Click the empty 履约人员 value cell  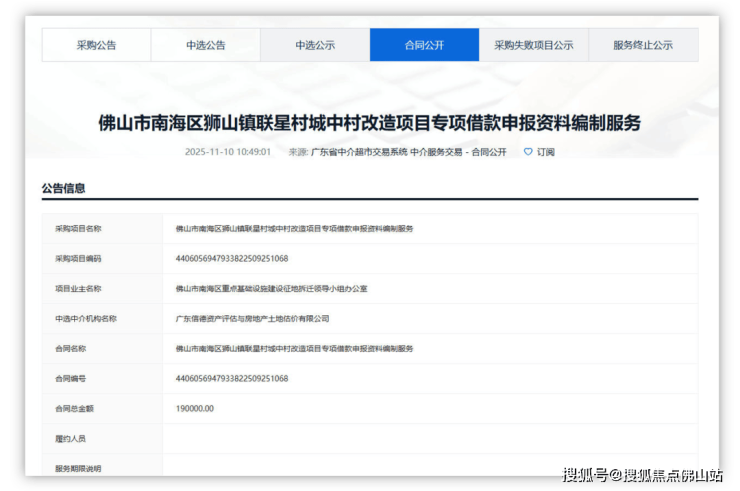point(430,438)
